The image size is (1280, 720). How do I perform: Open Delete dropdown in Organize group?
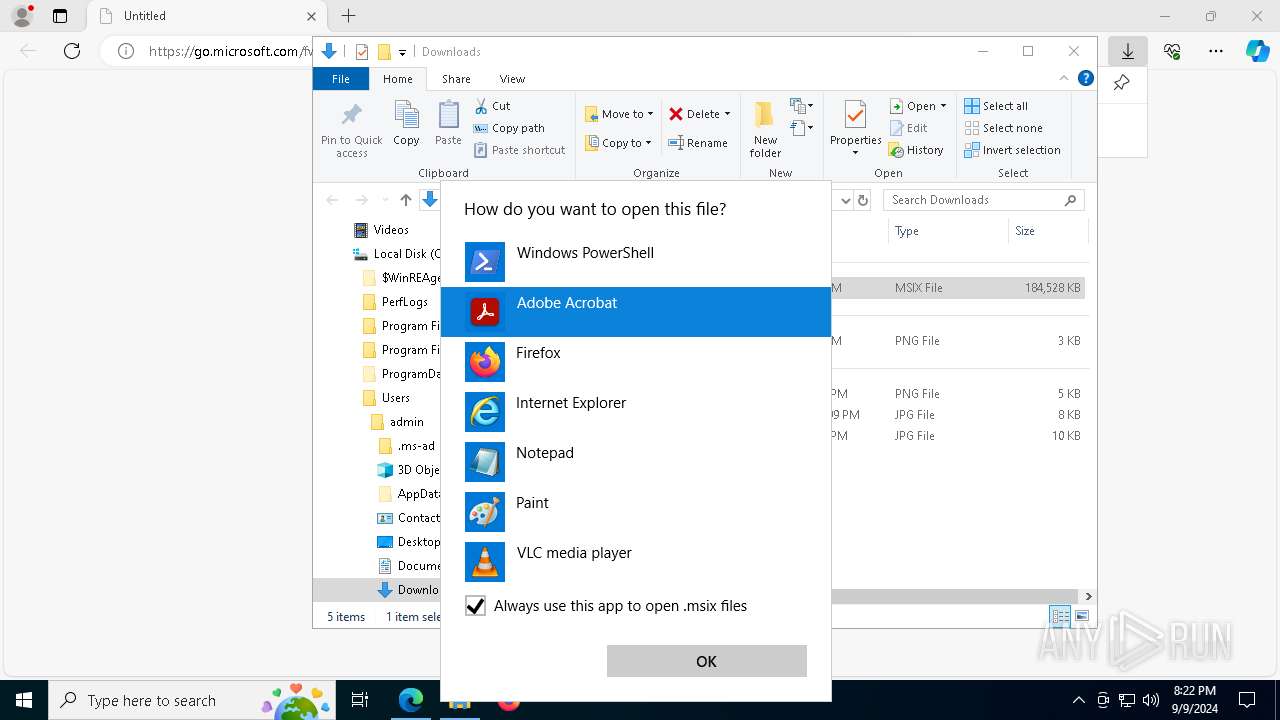coord(700,114)
